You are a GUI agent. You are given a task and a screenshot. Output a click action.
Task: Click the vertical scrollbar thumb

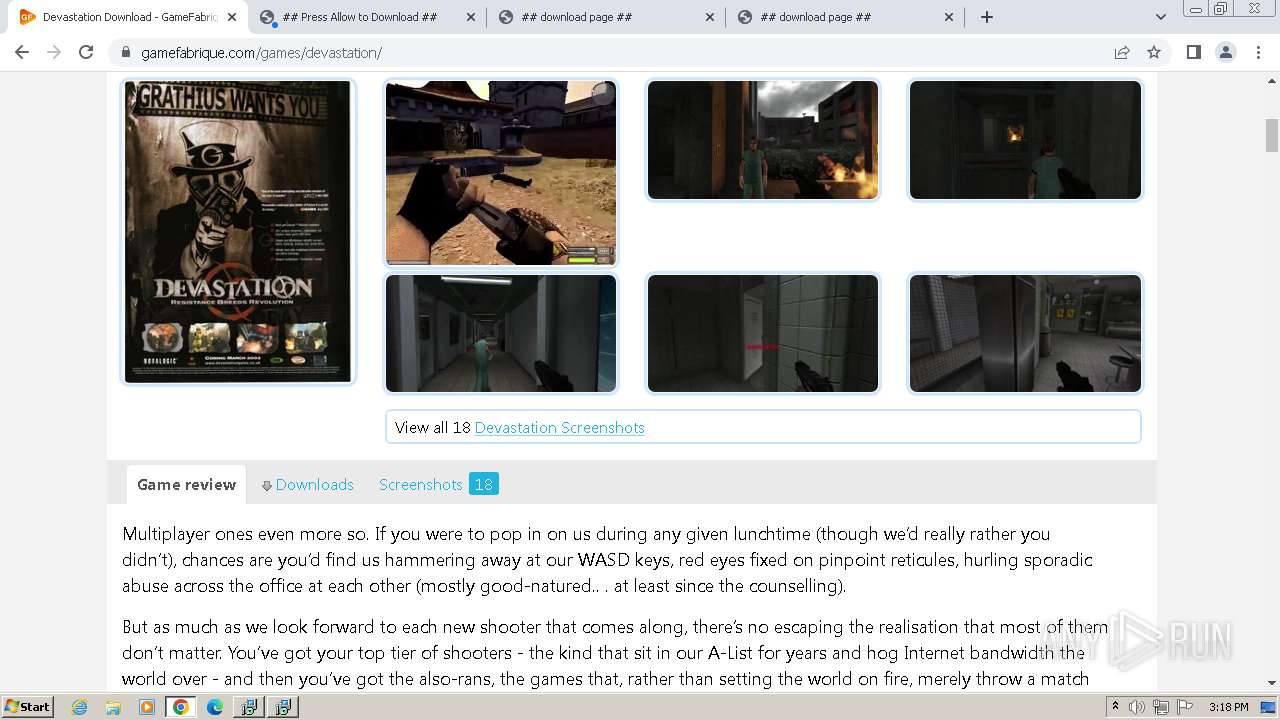point(1272,135)
